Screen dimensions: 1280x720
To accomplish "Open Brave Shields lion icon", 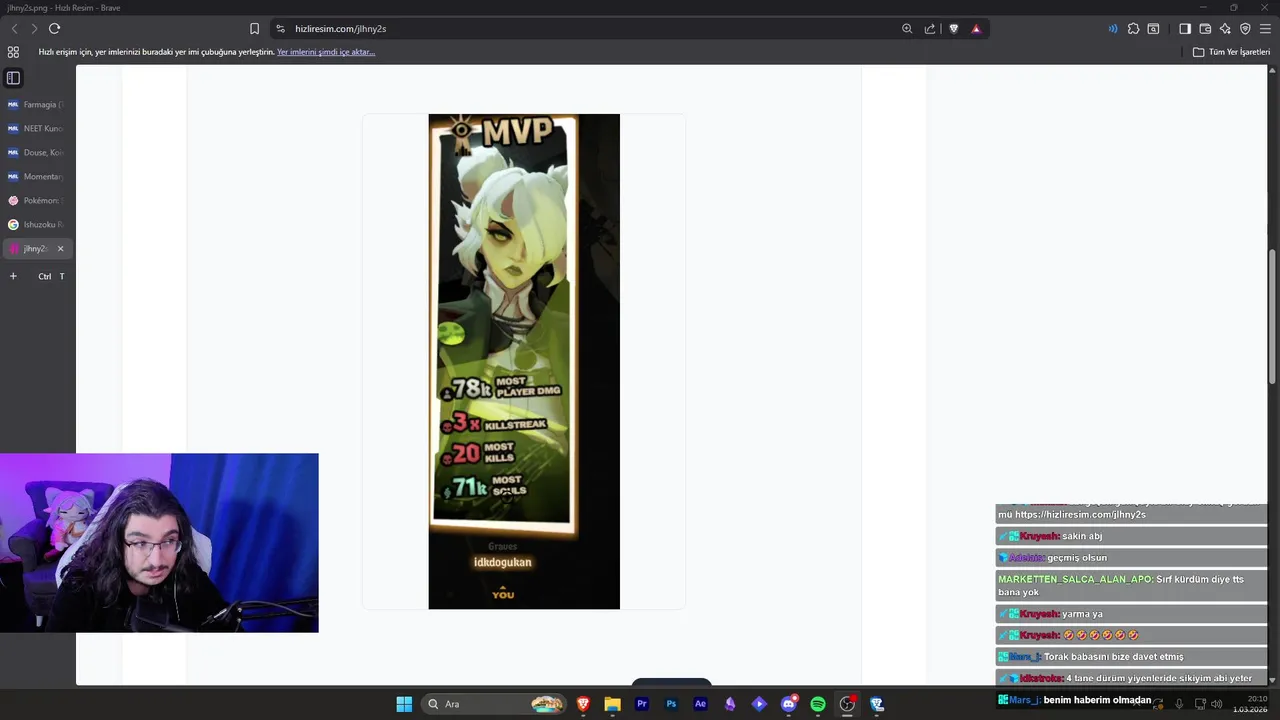I will [953, 29].
